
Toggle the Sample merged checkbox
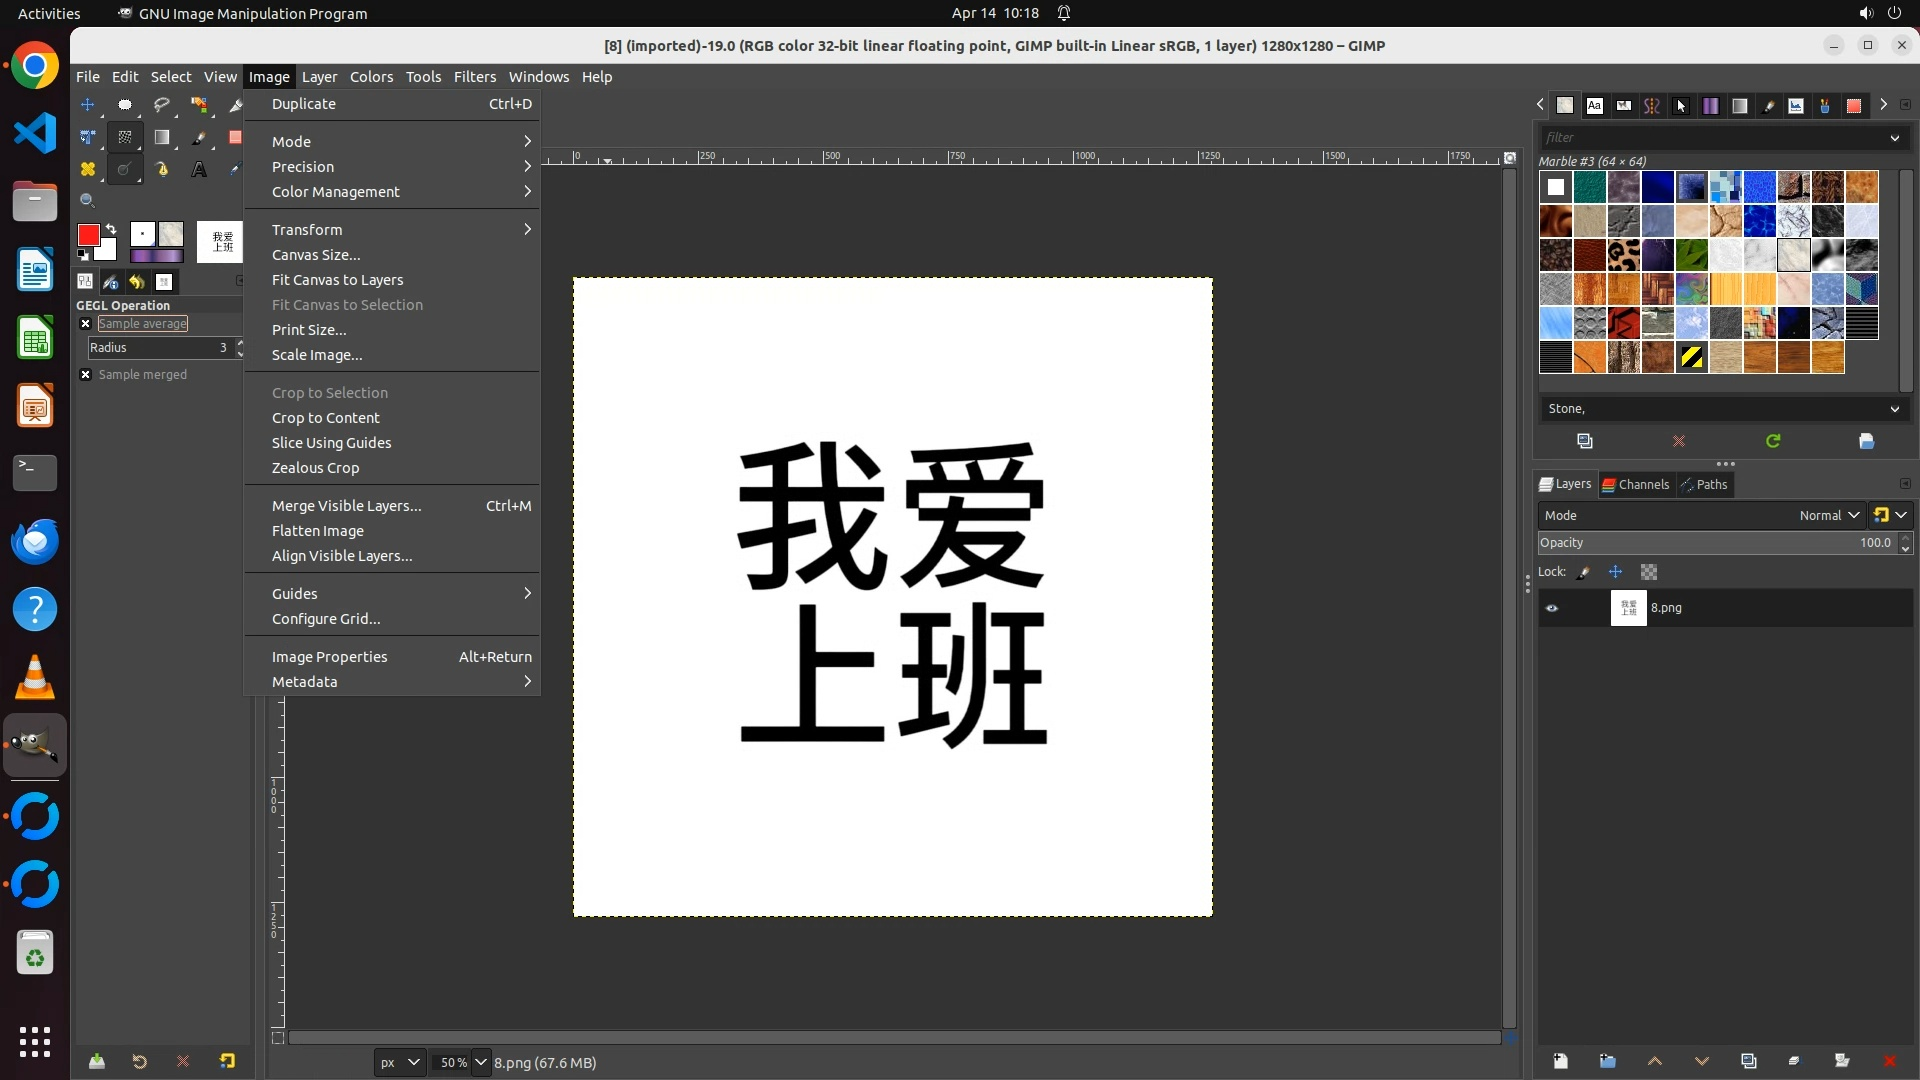(x=86, y=375)
